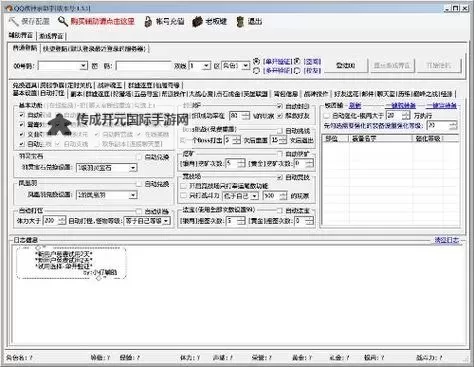Click the 刷新 link in the equipment panel
474x367 pixels.
click(x=355, y=106)
